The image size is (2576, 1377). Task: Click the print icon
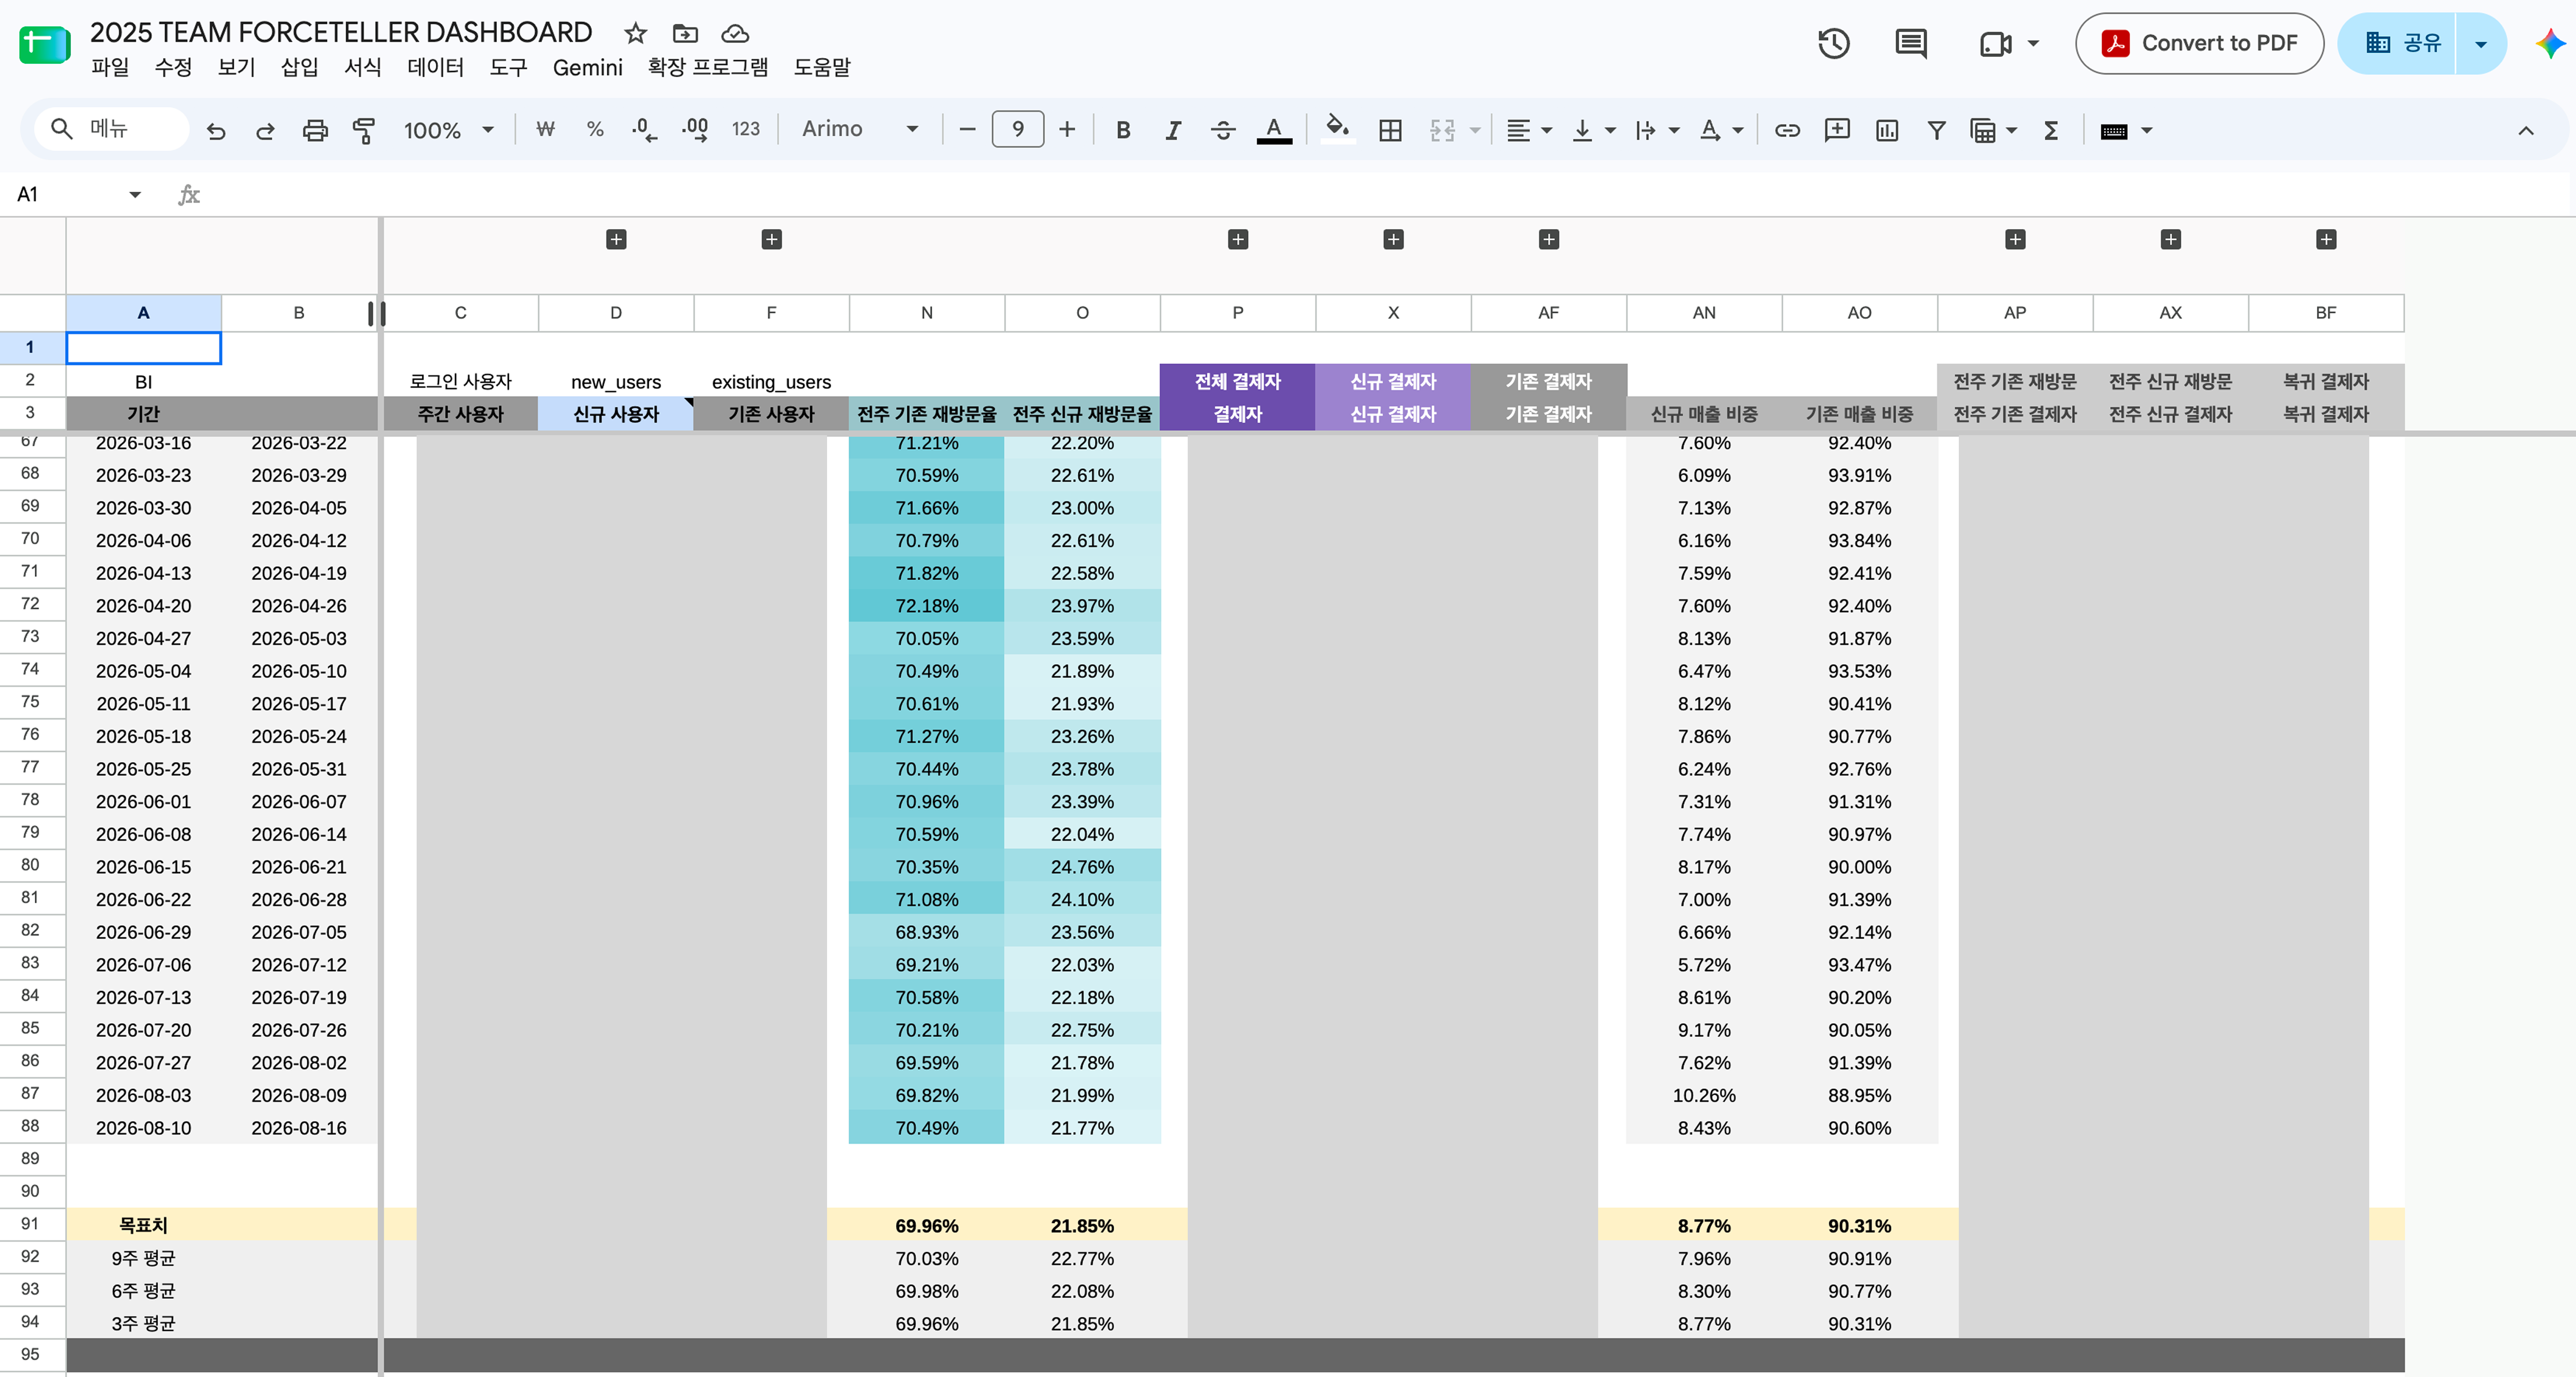point(315,130)
